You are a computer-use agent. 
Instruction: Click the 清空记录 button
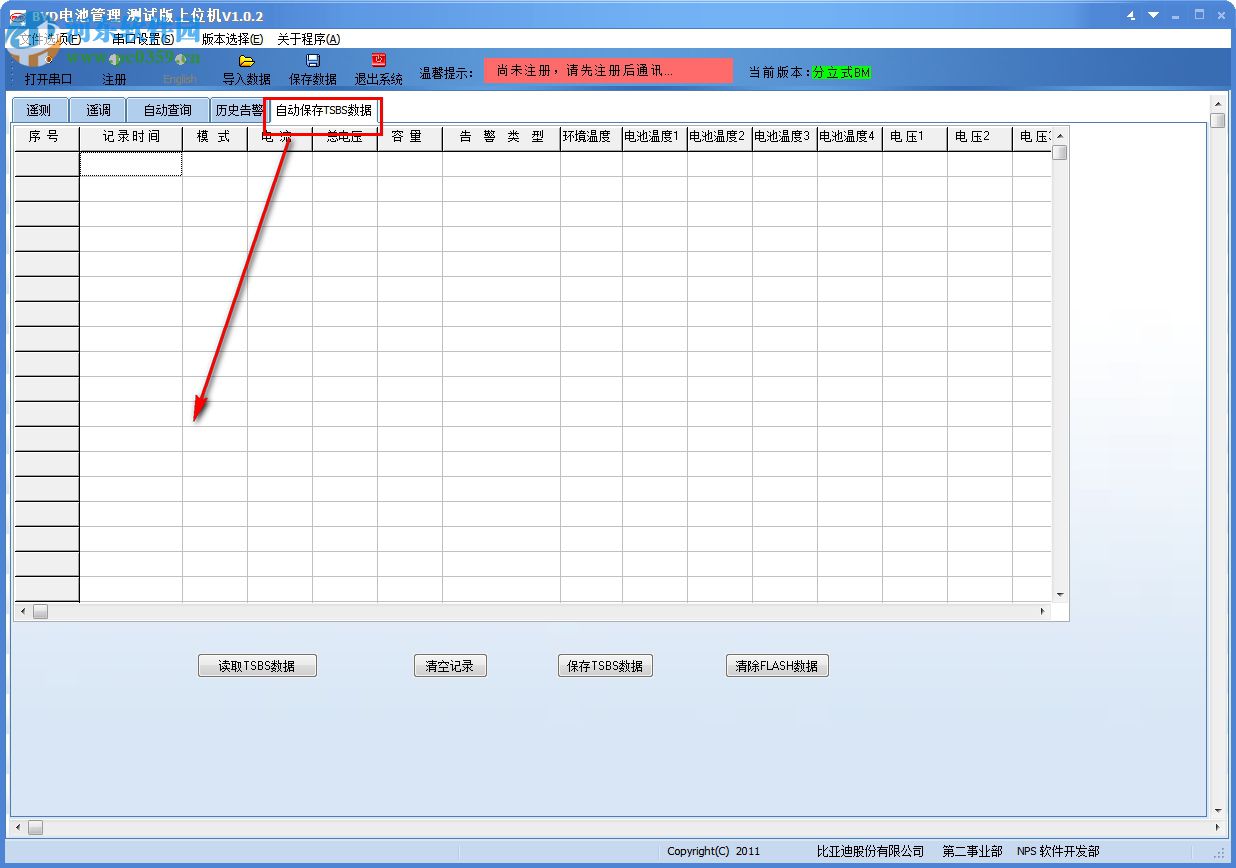pos(450,666)
